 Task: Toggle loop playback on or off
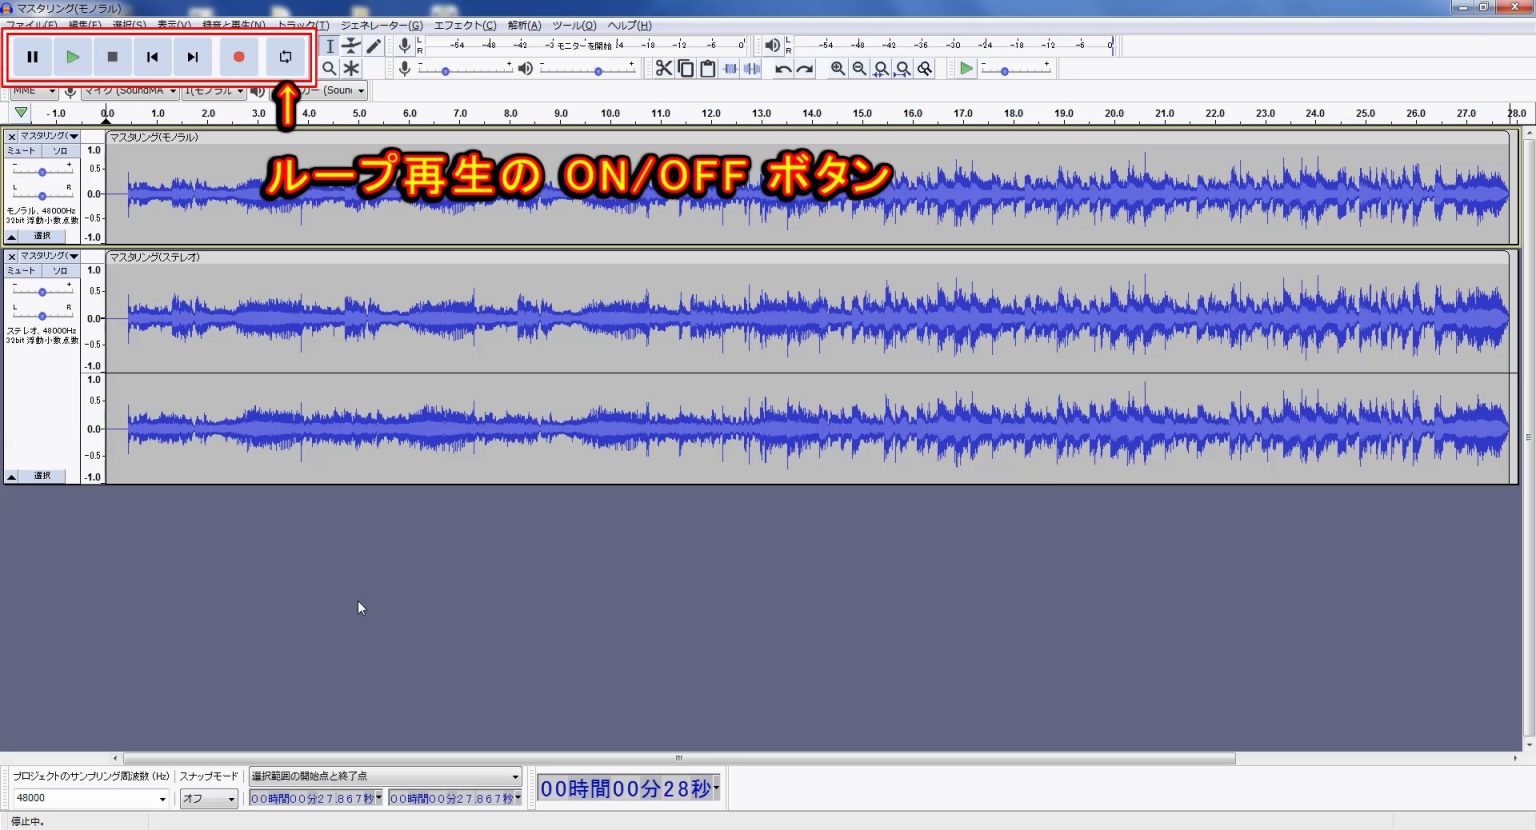pyautogui.click(x=285, y=56)
